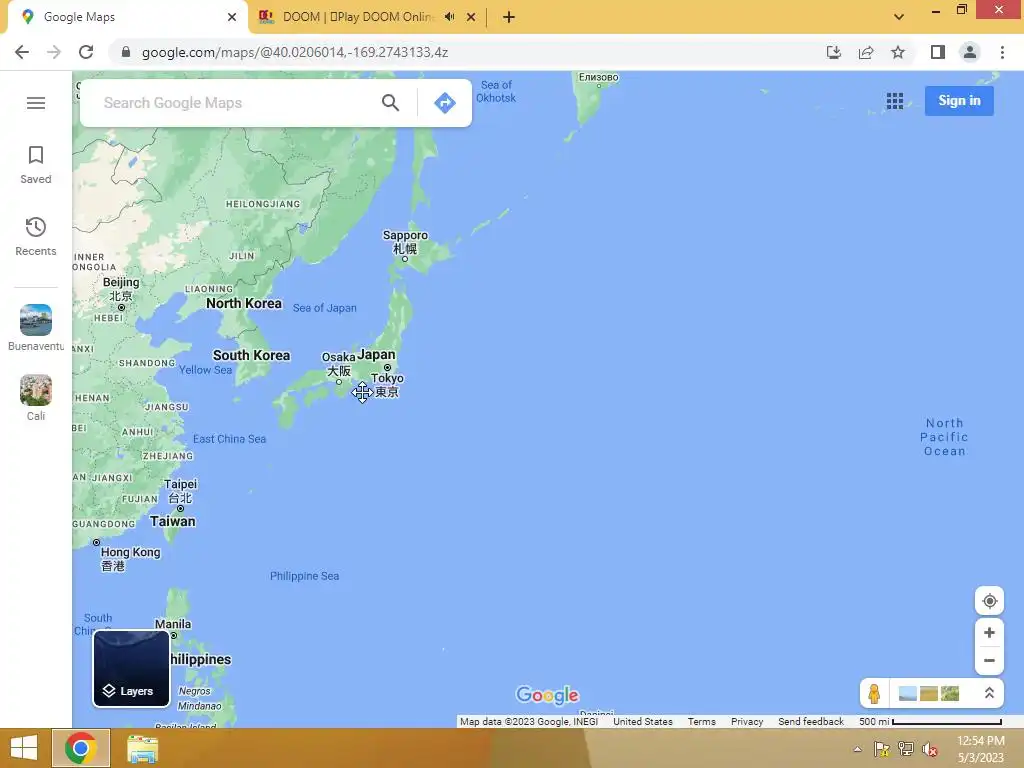Screen dimensions: 1024x768
Task: Open Chrome from the taskbar
Action: [81, 748]
